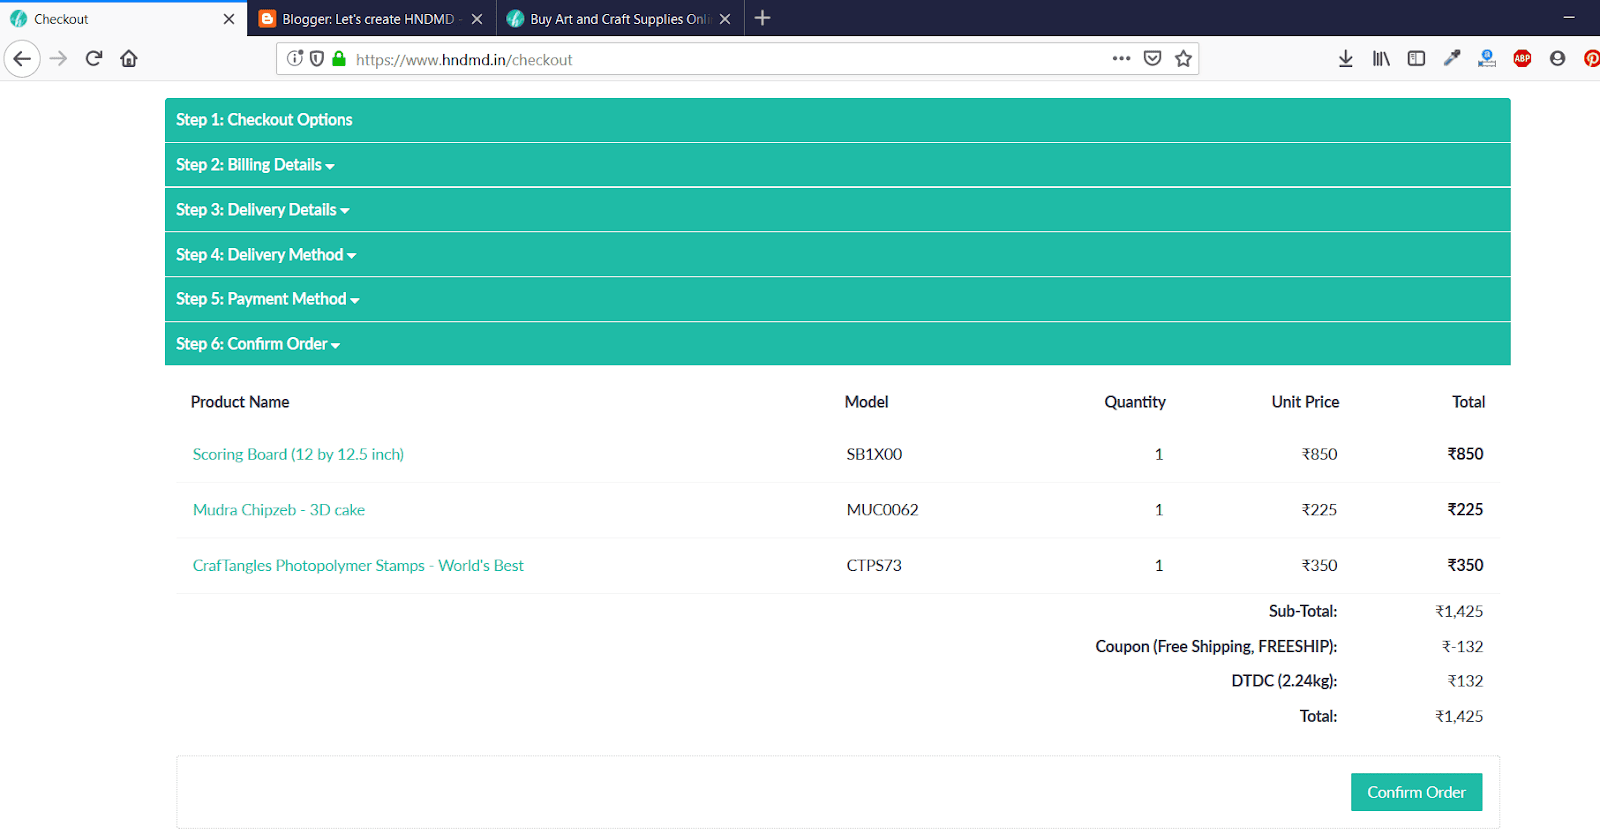Viewport: 1600px width, 834px height.
Task: Open the browser home page
Action: pyautogui.click(x=129, y=59)
